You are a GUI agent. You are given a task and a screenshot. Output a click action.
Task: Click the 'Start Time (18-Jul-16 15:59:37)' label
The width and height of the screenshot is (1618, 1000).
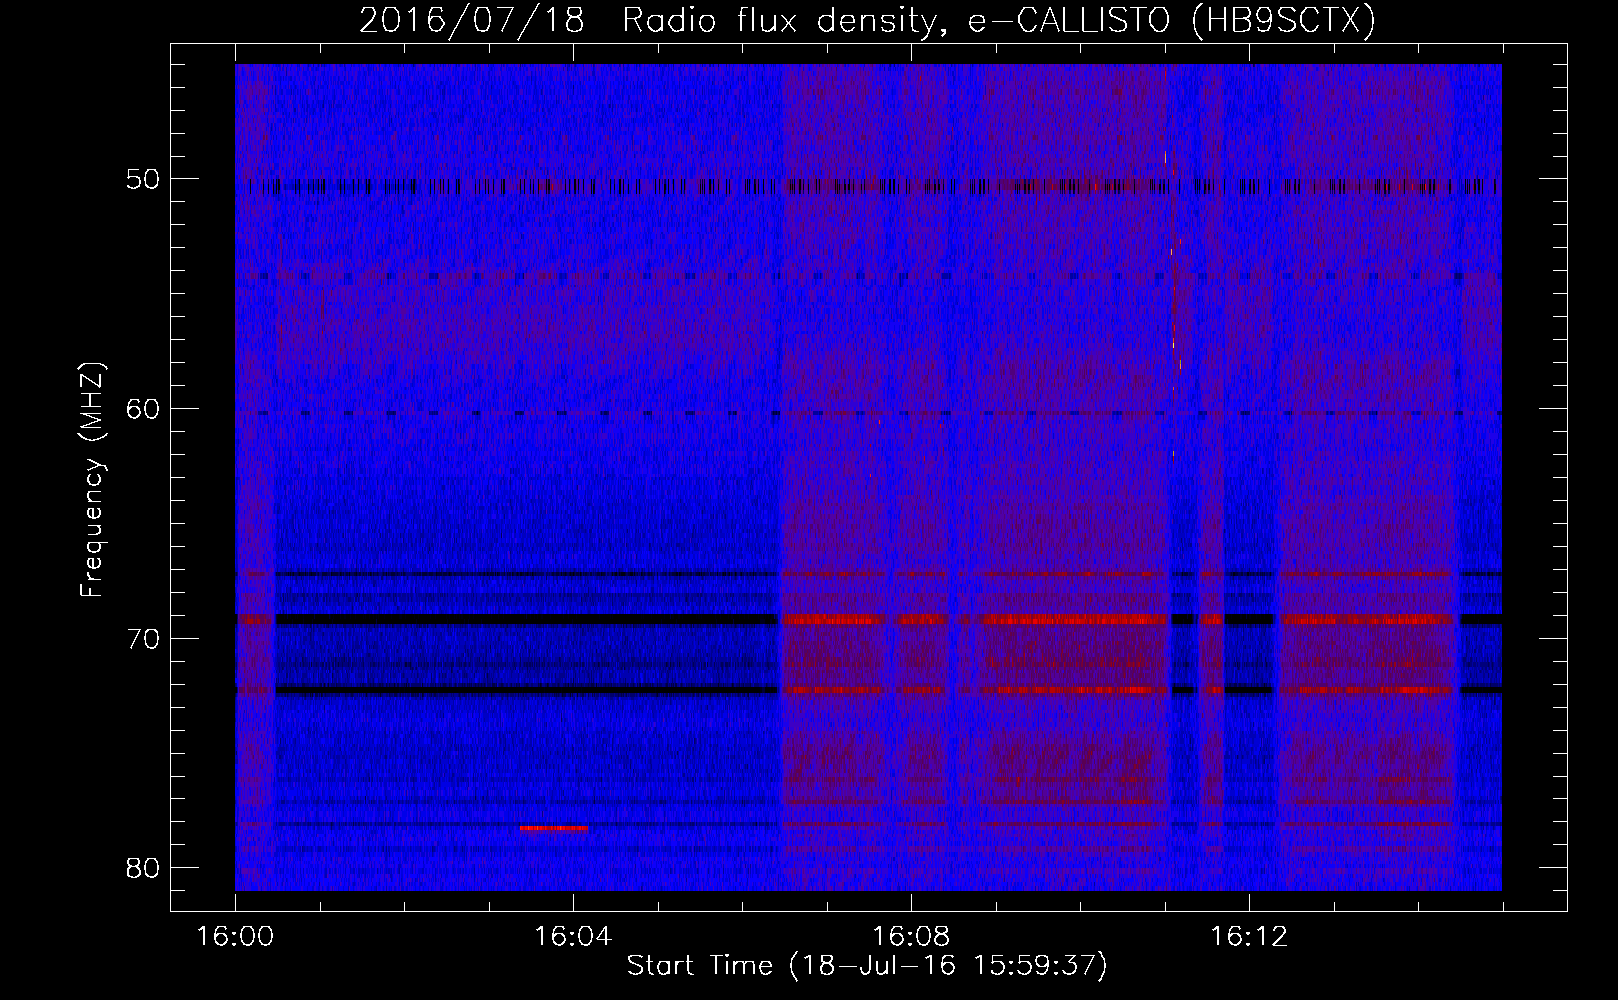[x=867, y=966]
